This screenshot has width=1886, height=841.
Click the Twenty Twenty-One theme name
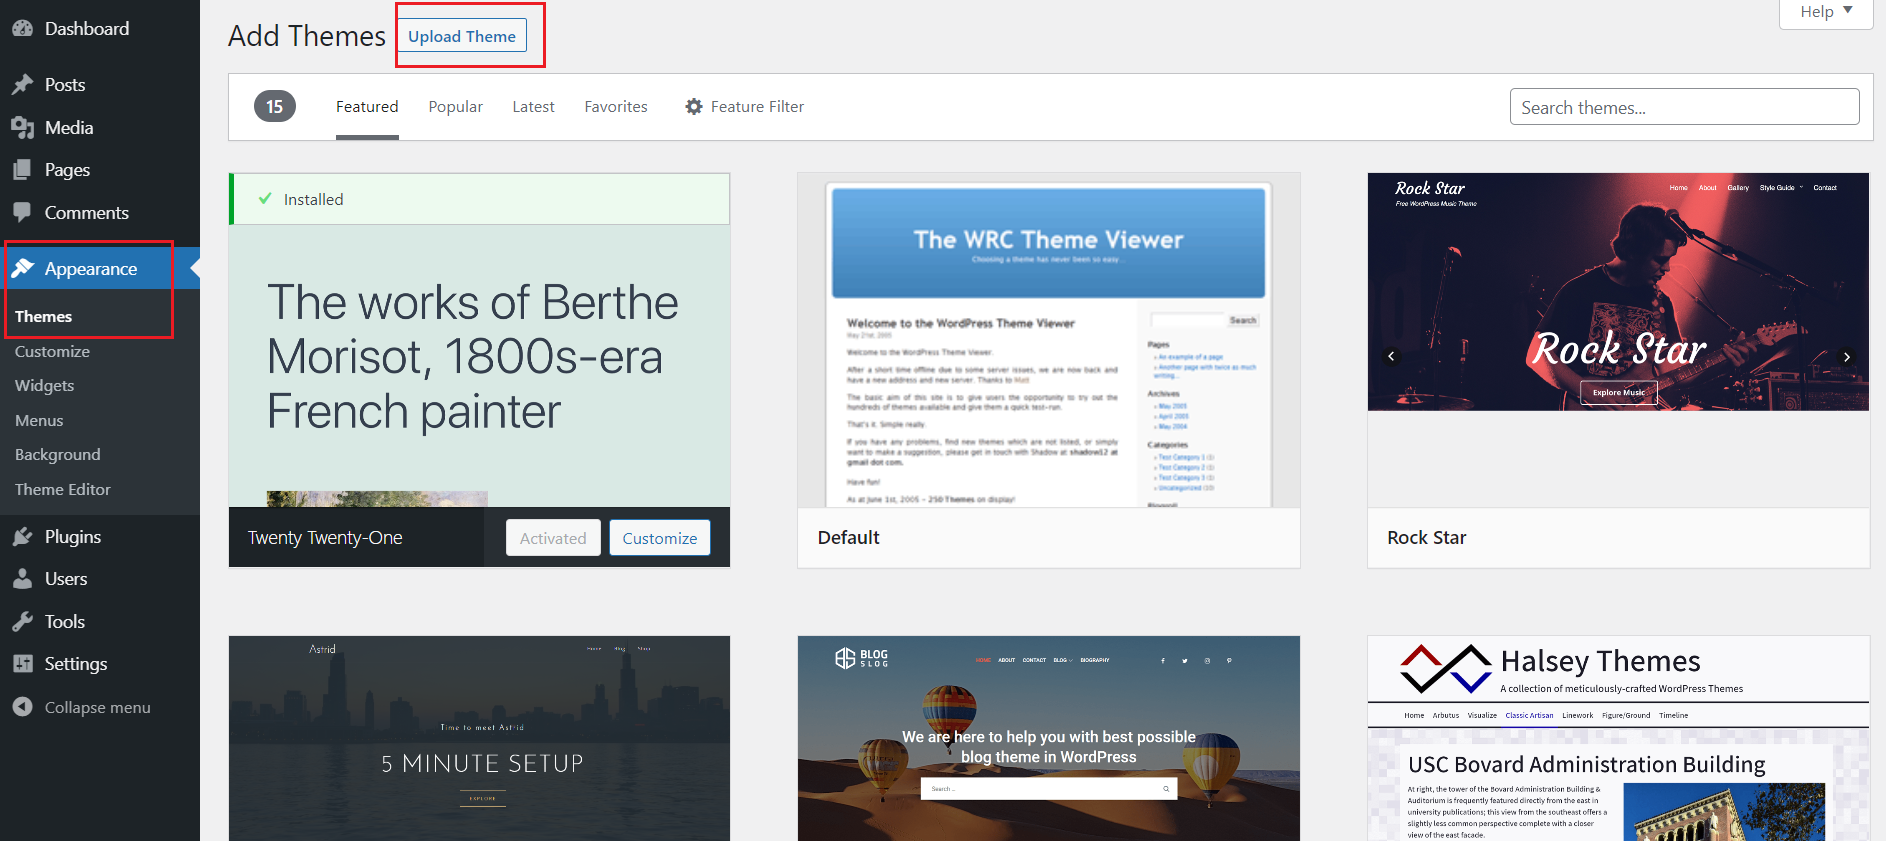[x=325, y=538]
